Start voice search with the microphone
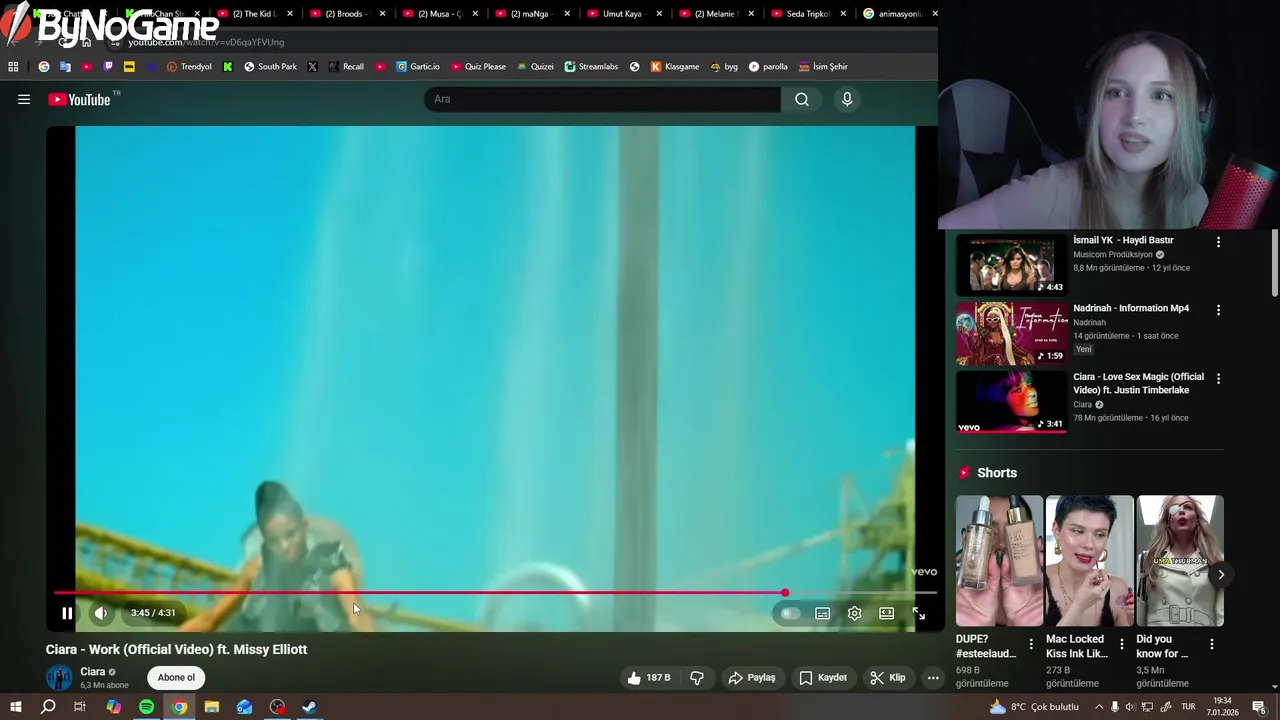 point(847,99)
